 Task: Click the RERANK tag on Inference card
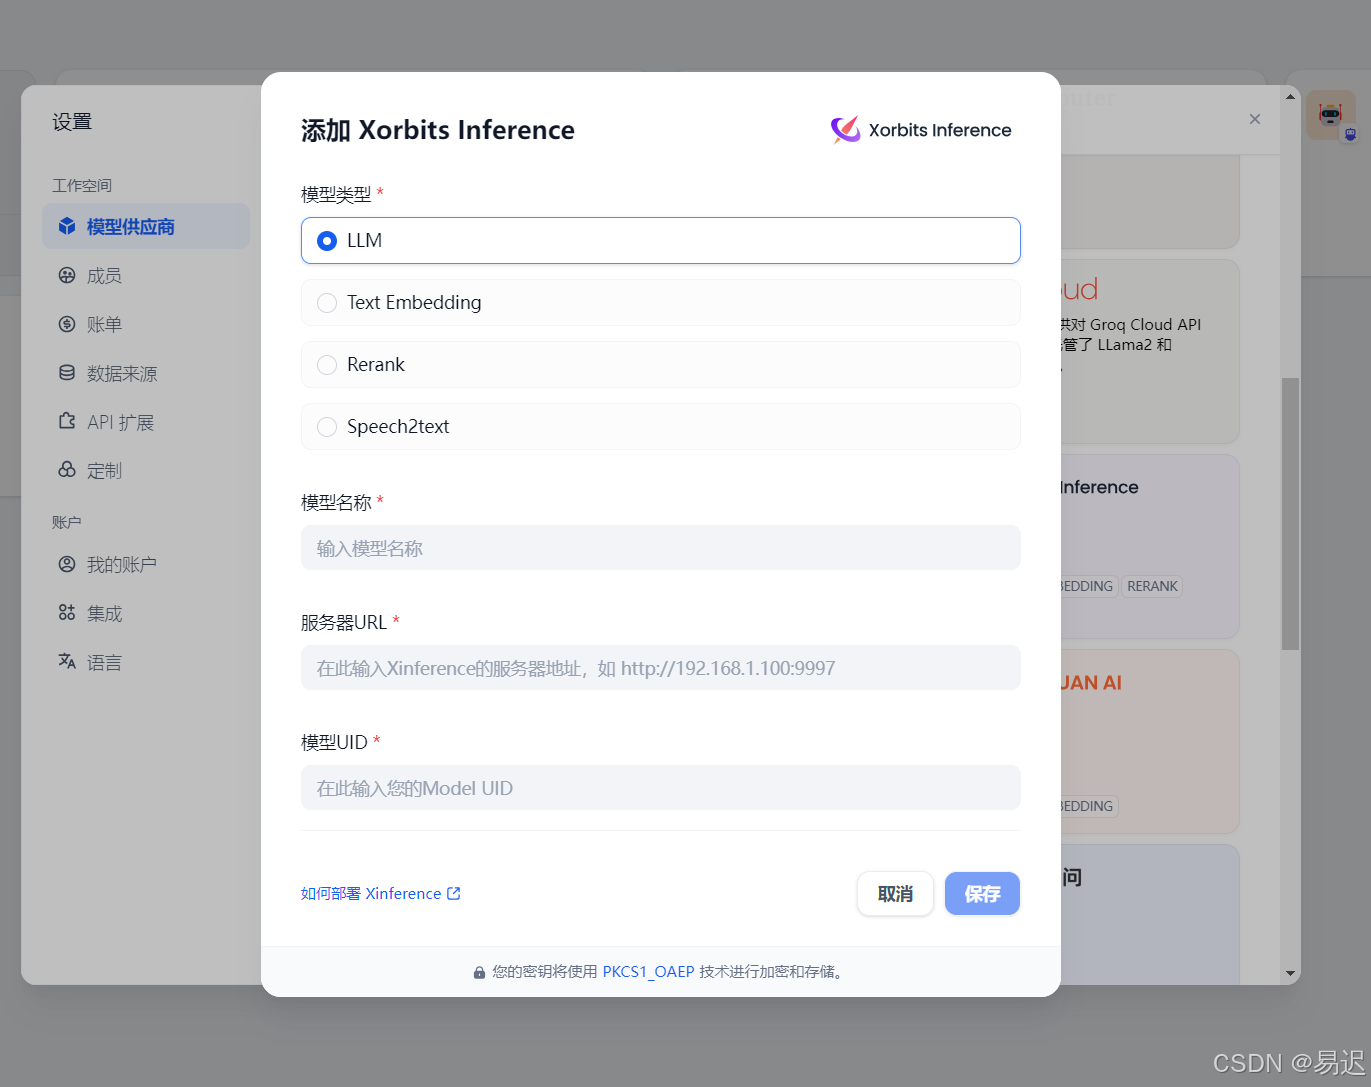pyautogui.click(x=1152, y=587)
